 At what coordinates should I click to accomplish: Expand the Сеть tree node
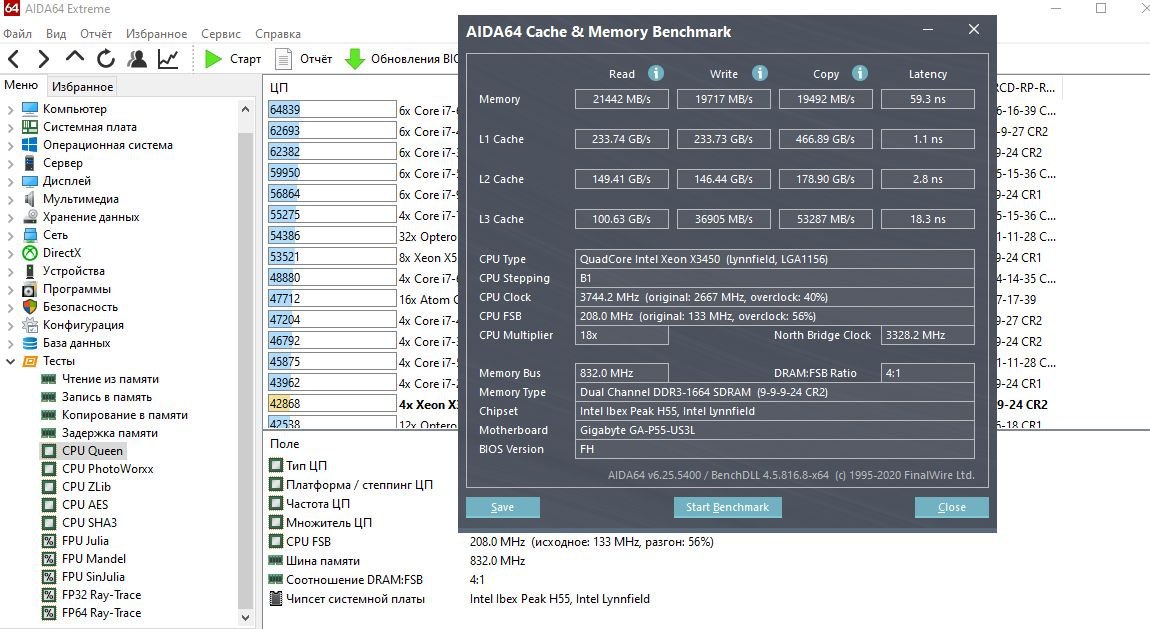pos(10,235)
